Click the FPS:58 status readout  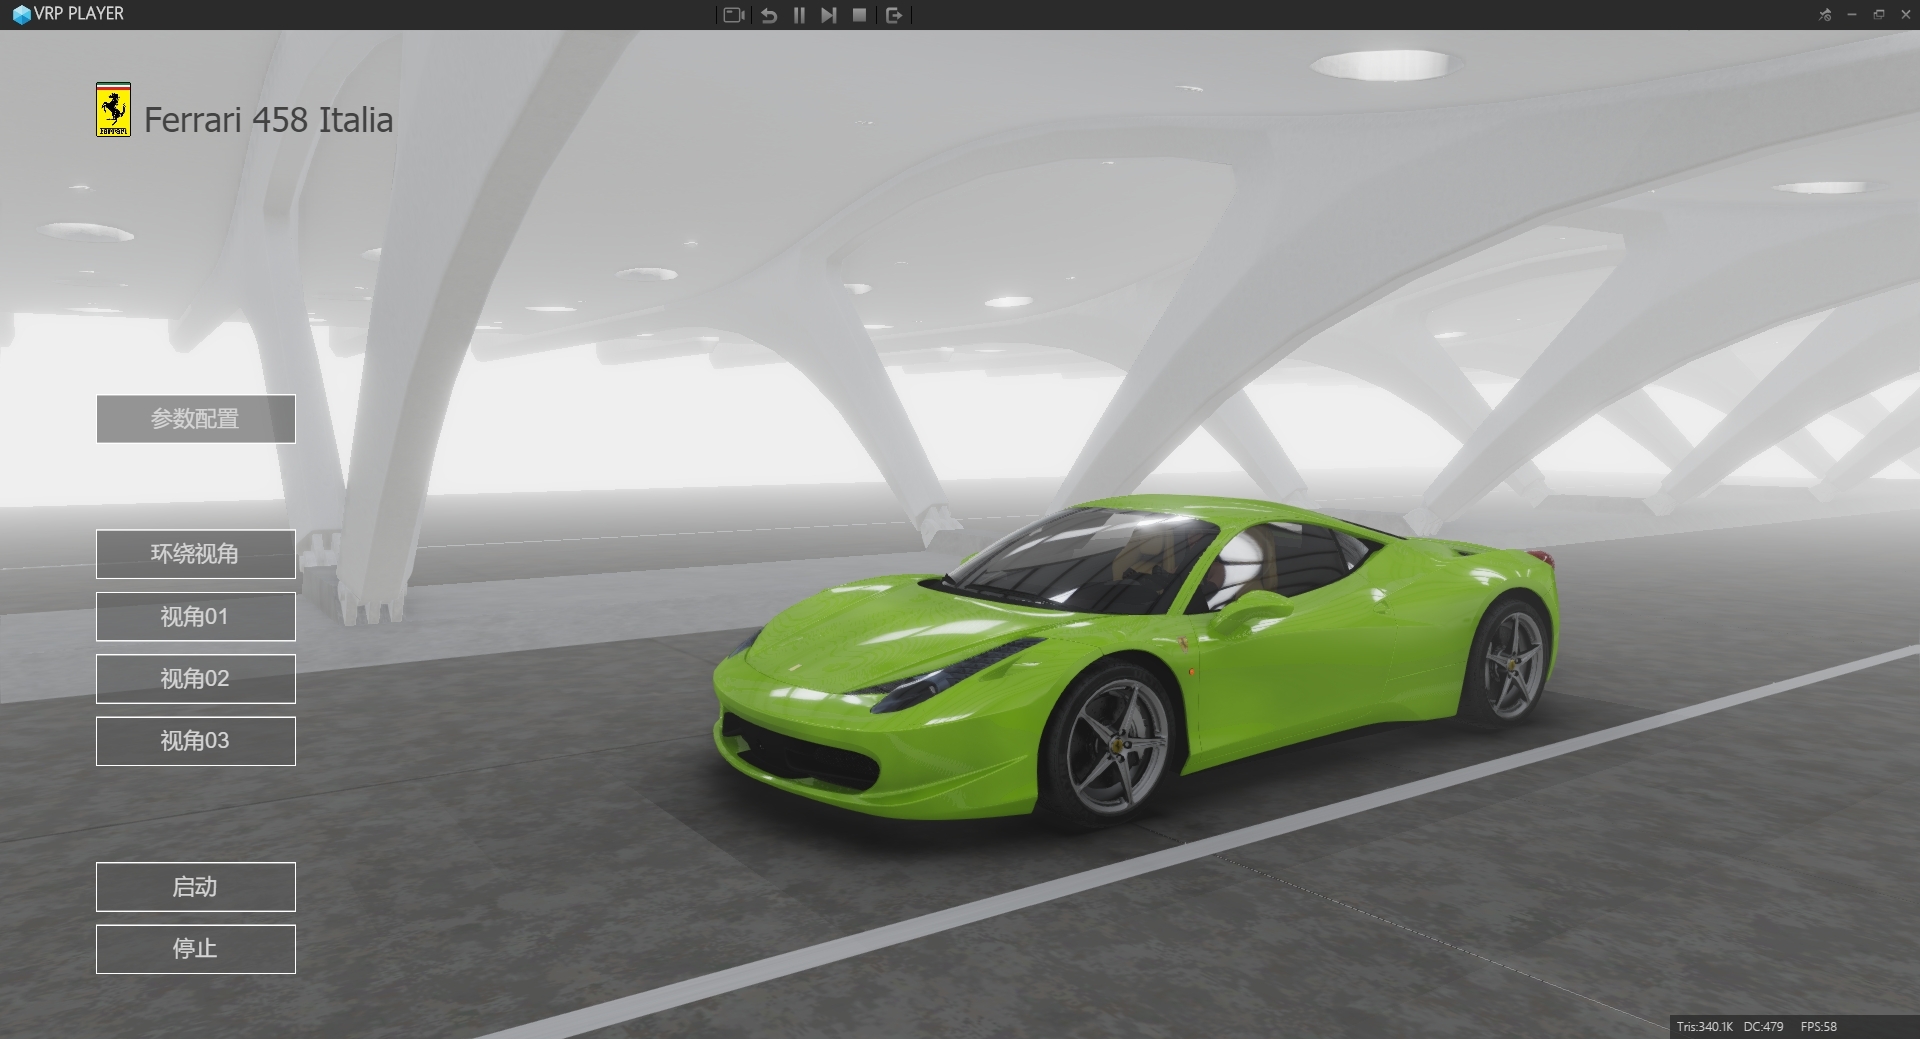pyautogui.click(x=1818, y=1027)
